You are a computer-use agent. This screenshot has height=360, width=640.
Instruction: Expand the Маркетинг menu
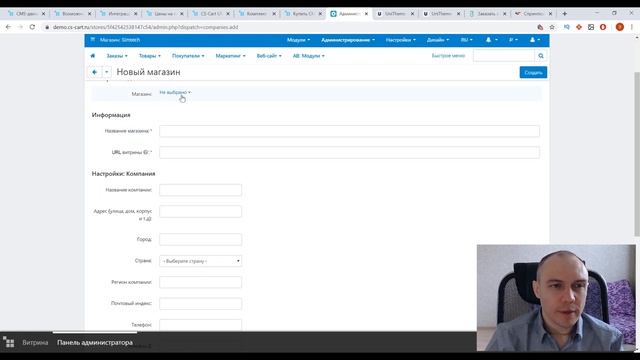coord(230,56)
